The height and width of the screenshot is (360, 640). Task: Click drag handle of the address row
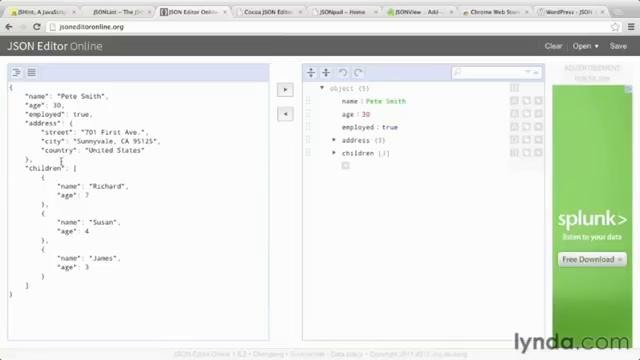coord(308,140)
